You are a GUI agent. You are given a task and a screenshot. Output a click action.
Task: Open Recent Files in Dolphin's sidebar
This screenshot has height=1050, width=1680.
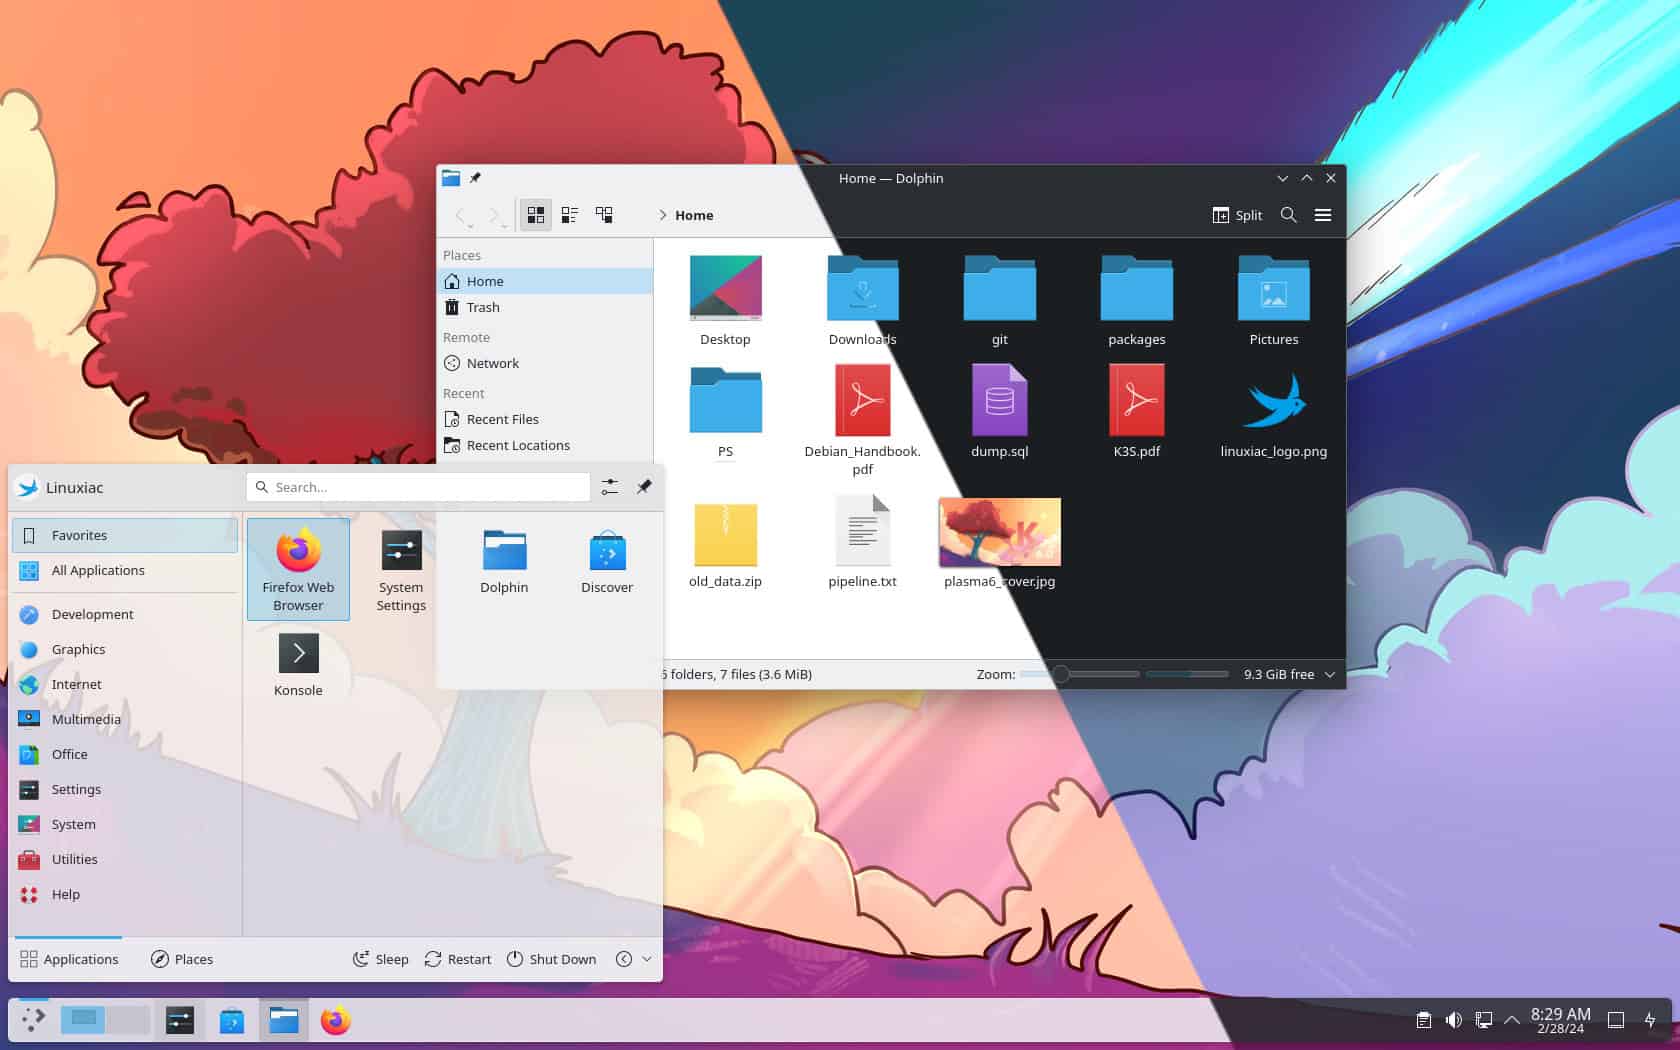[x=502, y=419]
